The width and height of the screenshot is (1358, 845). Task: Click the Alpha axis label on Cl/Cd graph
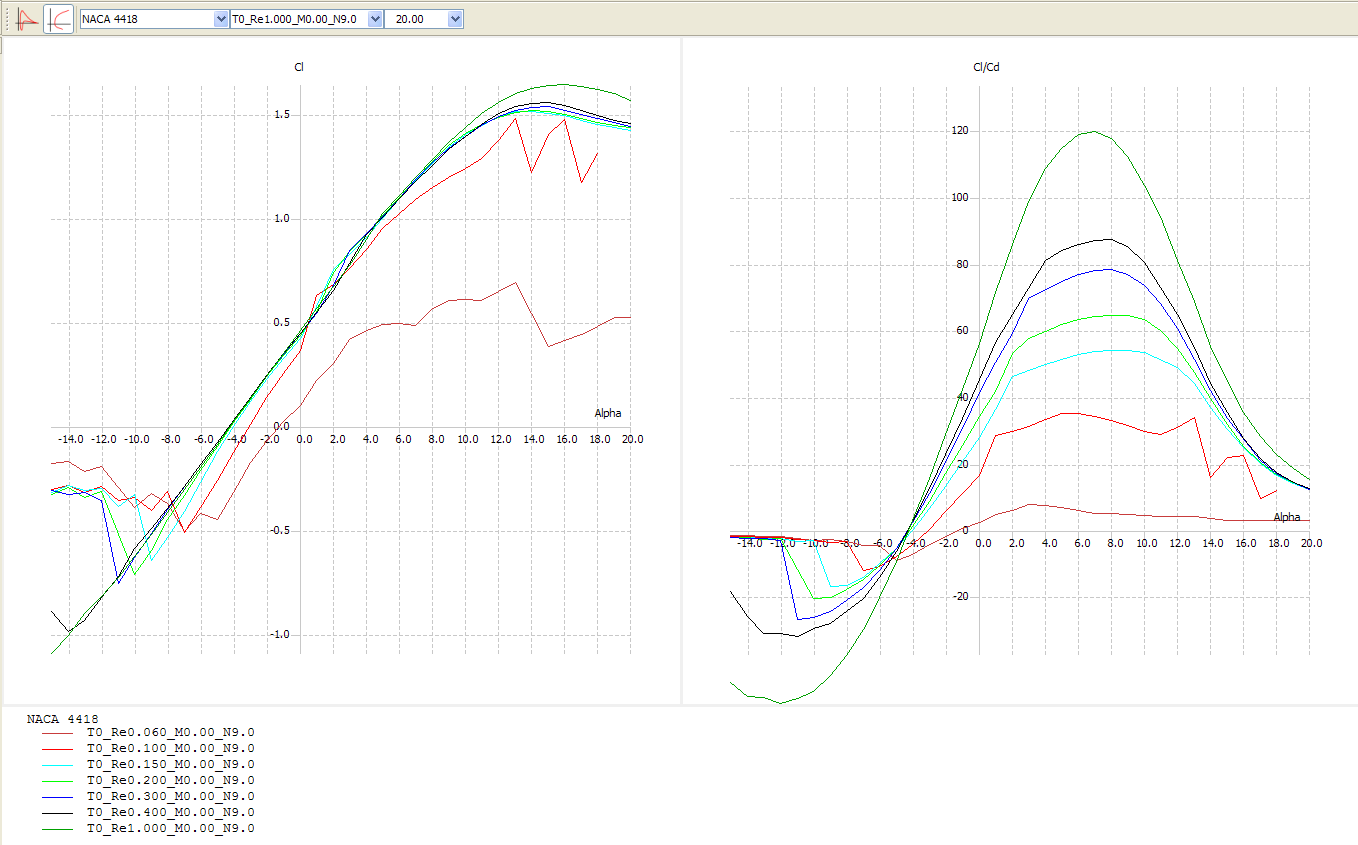point(1287,517)
